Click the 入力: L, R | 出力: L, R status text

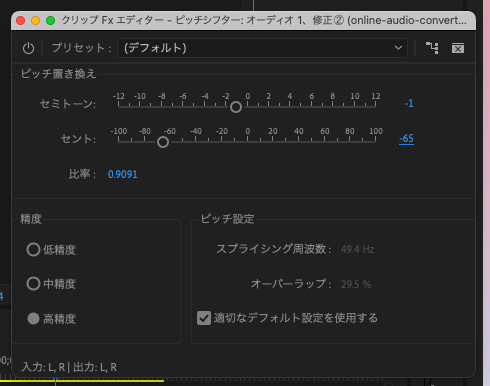click(69, 367)
